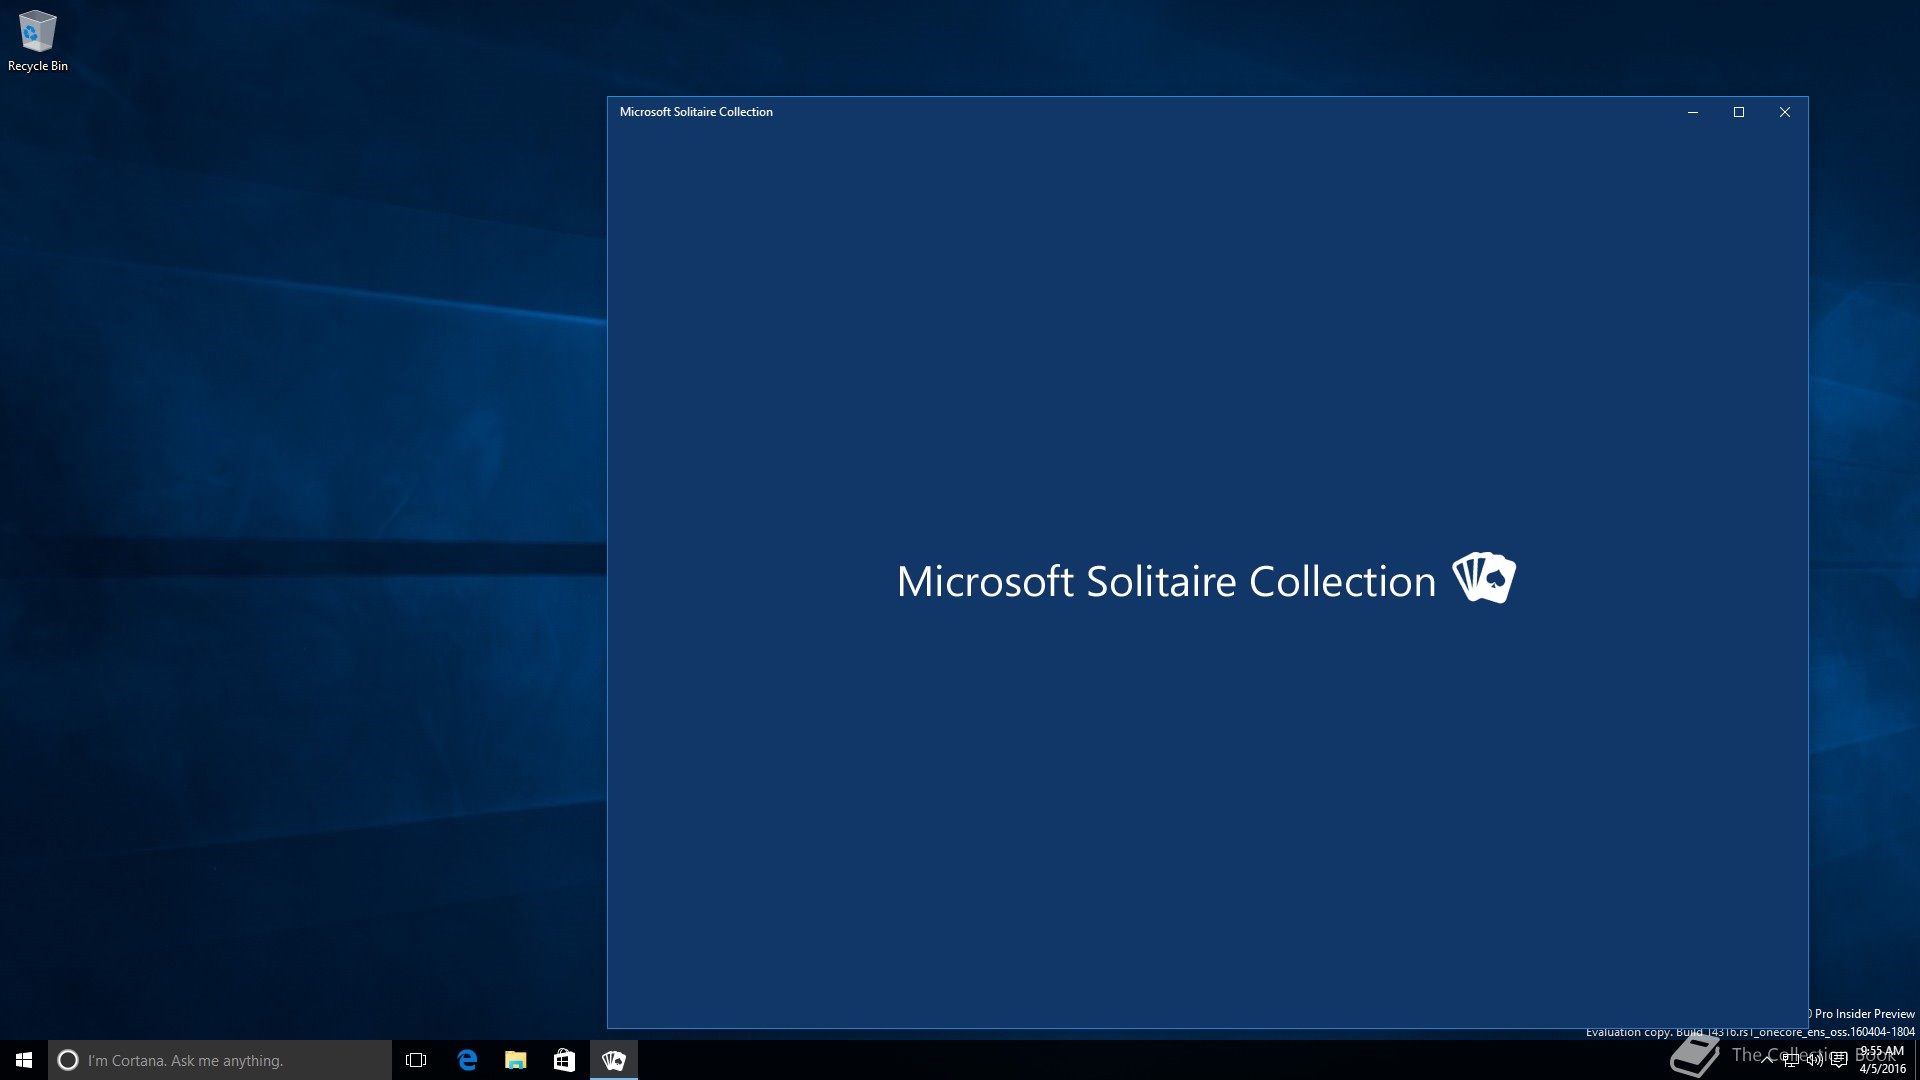Click the Cortana search box
1920x1080 pixels.
click(220, 1060)
